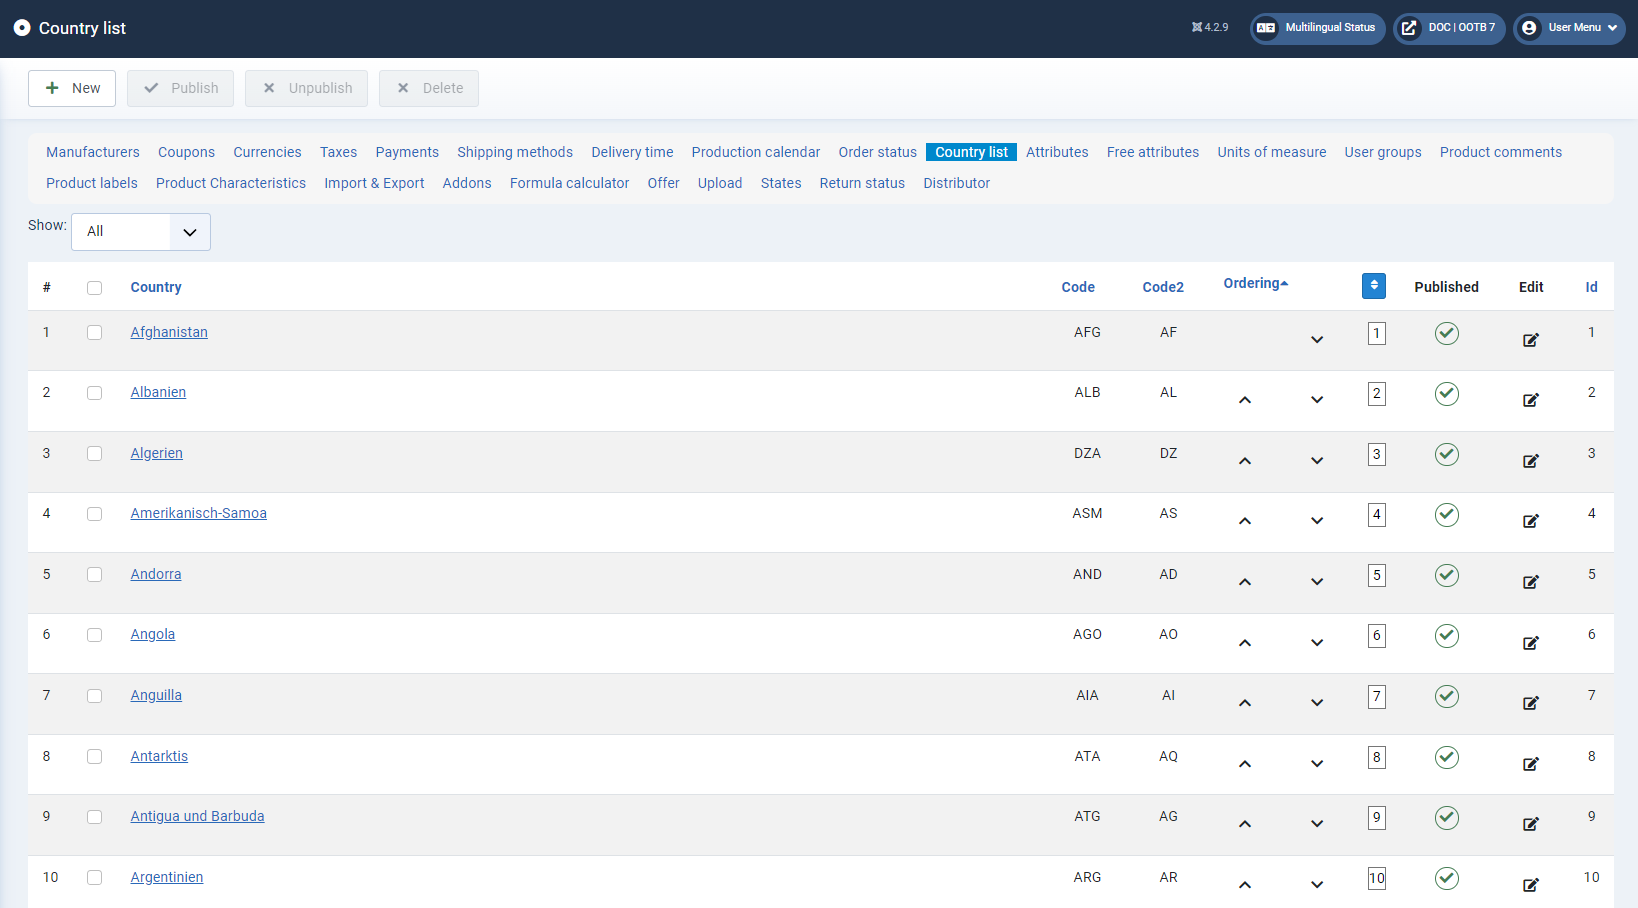Click the edit icon for Anguilla
1638x908 pixels.
tap(1530, 703)
